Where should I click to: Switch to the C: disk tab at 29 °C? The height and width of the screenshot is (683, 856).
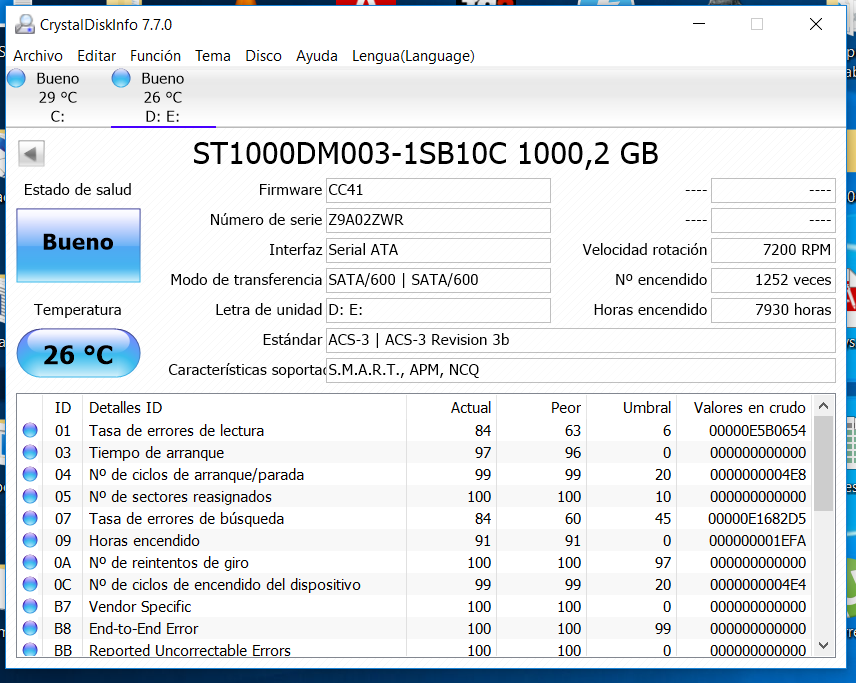[x=57, y=97]
